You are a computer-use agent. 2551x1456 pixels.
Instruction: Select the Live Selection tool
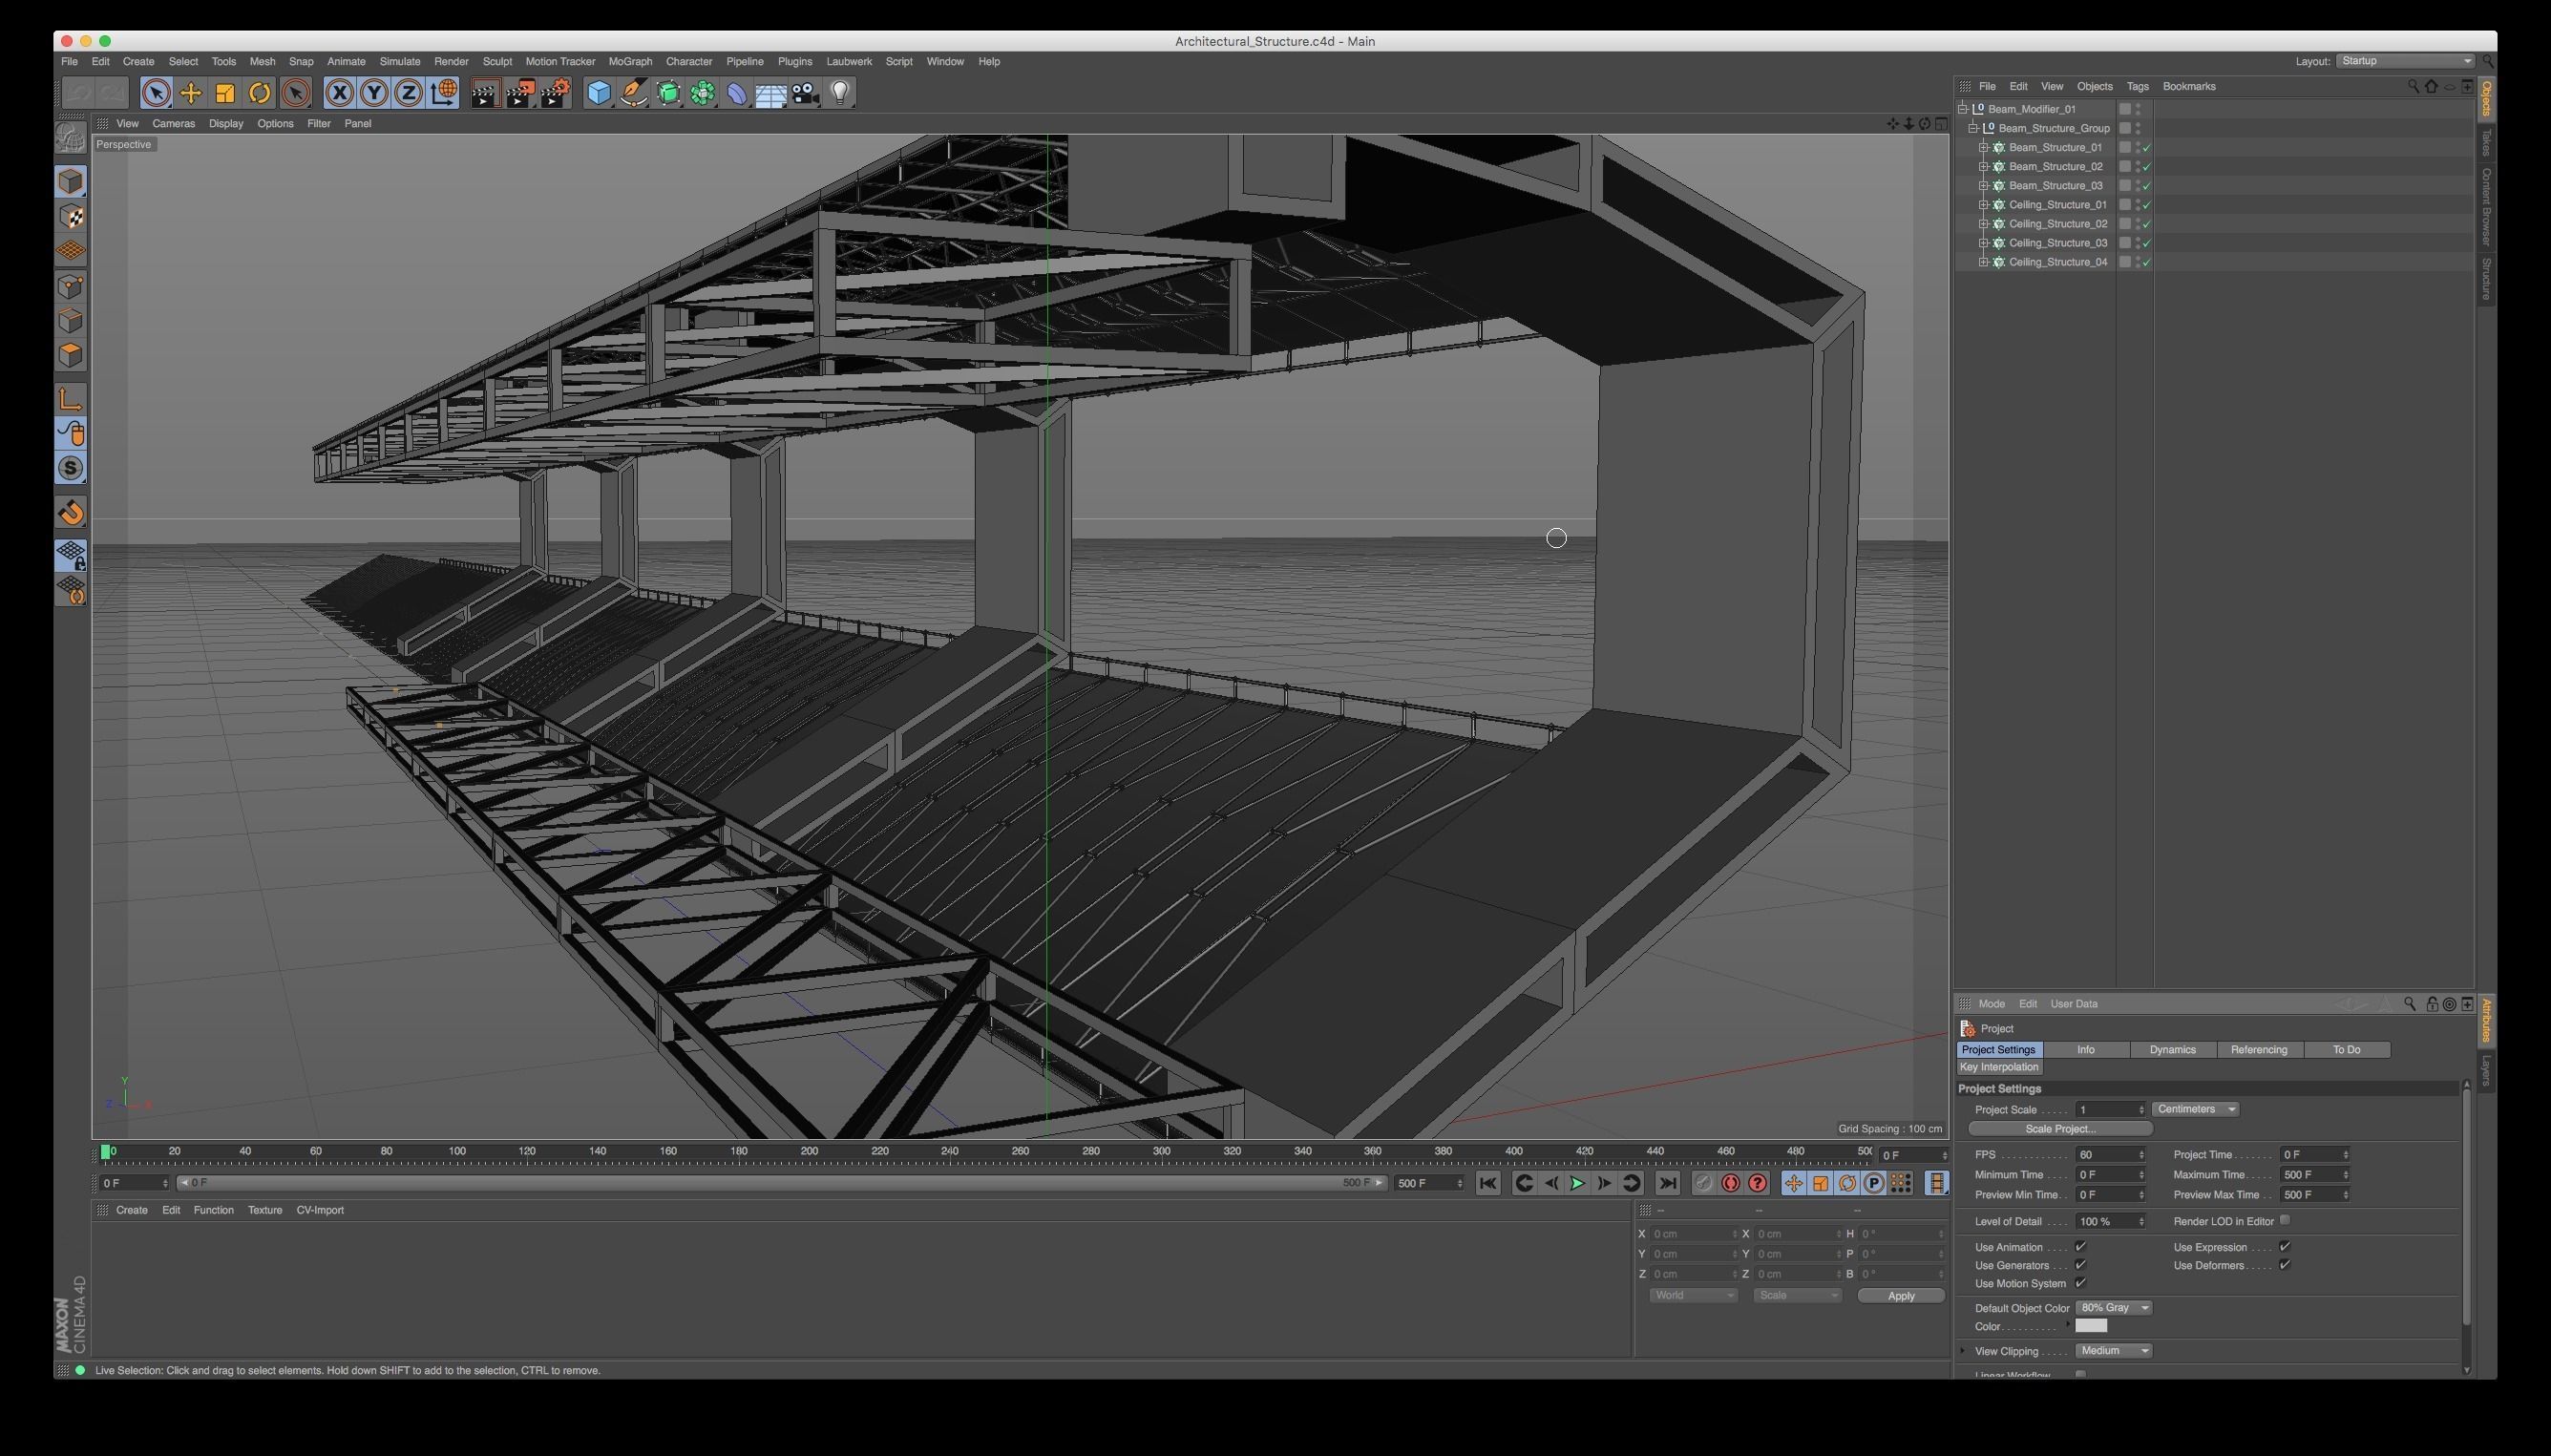click(x=155, y=93)
